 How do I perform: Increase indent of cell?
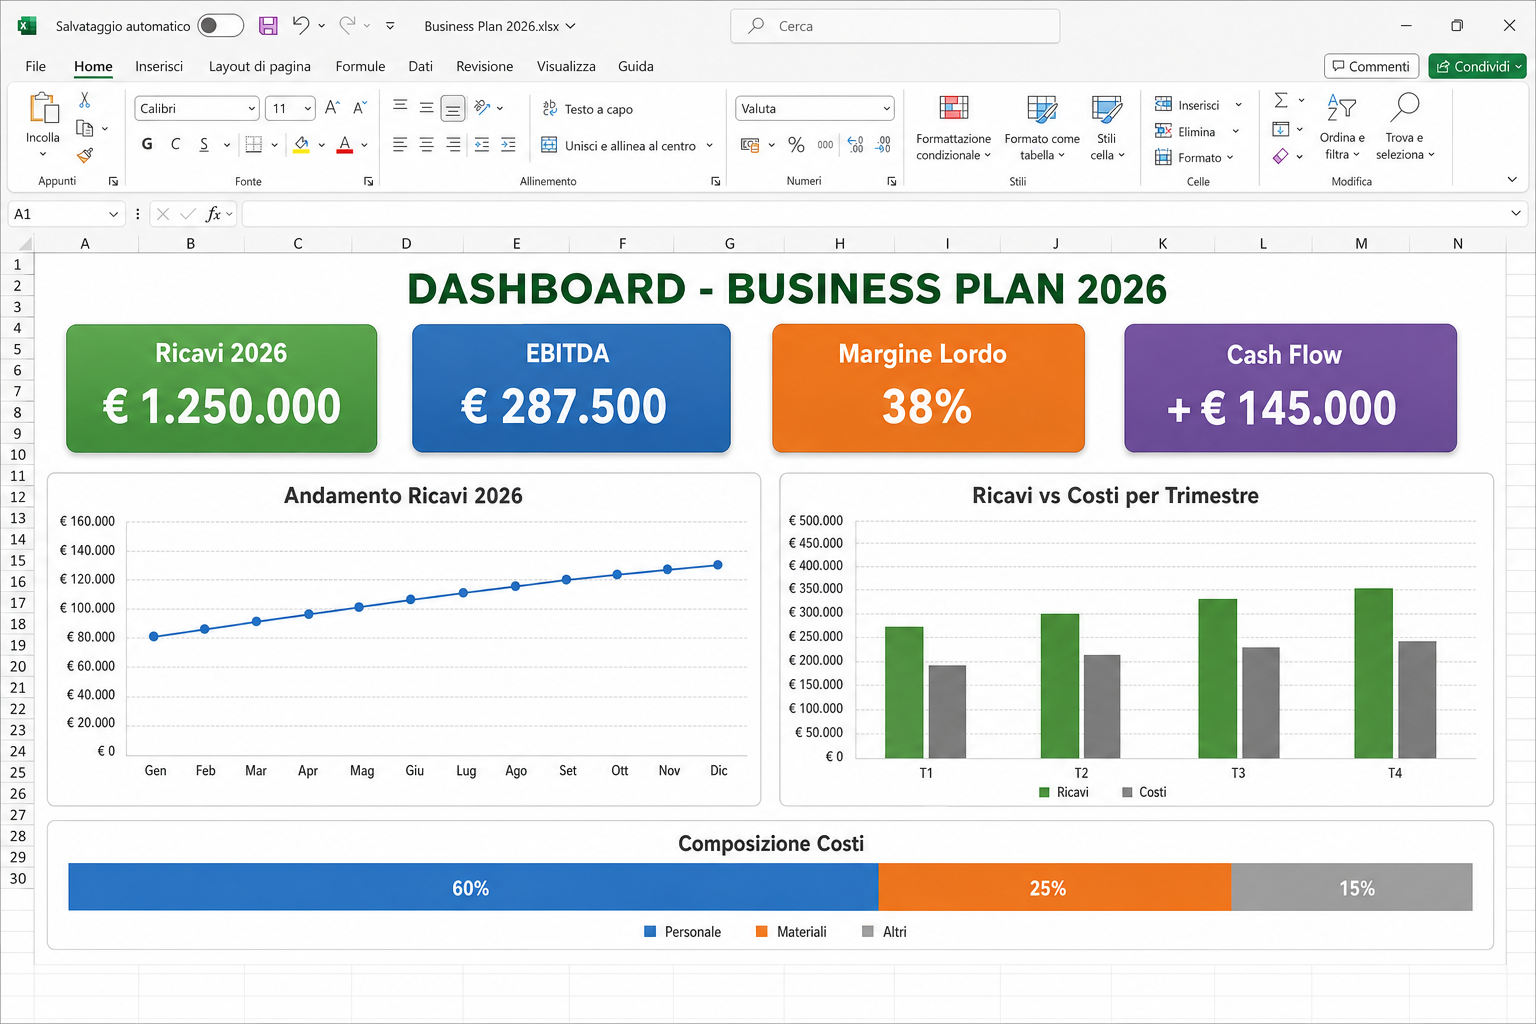508,144
